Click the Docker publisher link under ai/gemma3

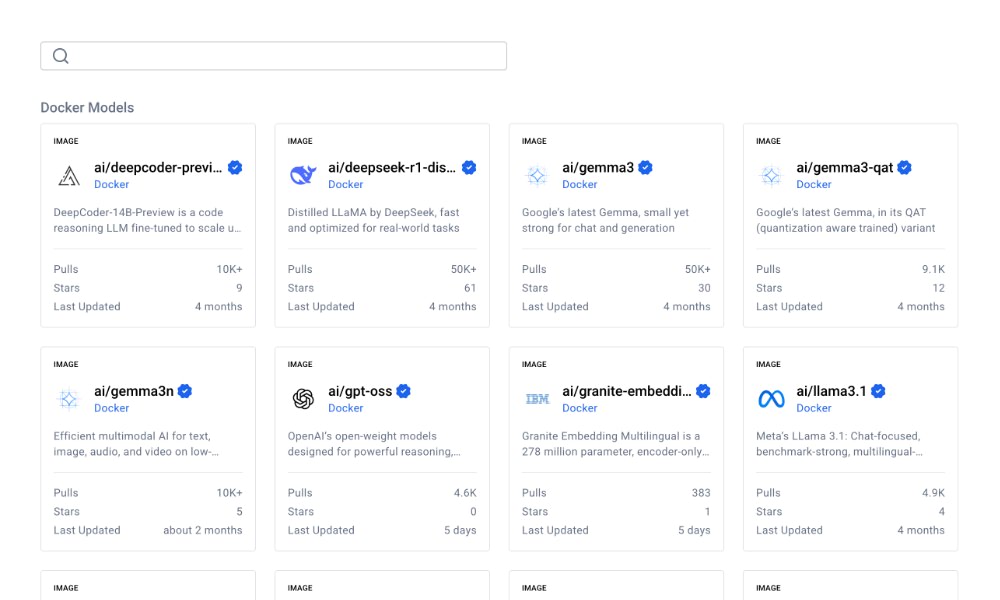[x=580, y=184]
